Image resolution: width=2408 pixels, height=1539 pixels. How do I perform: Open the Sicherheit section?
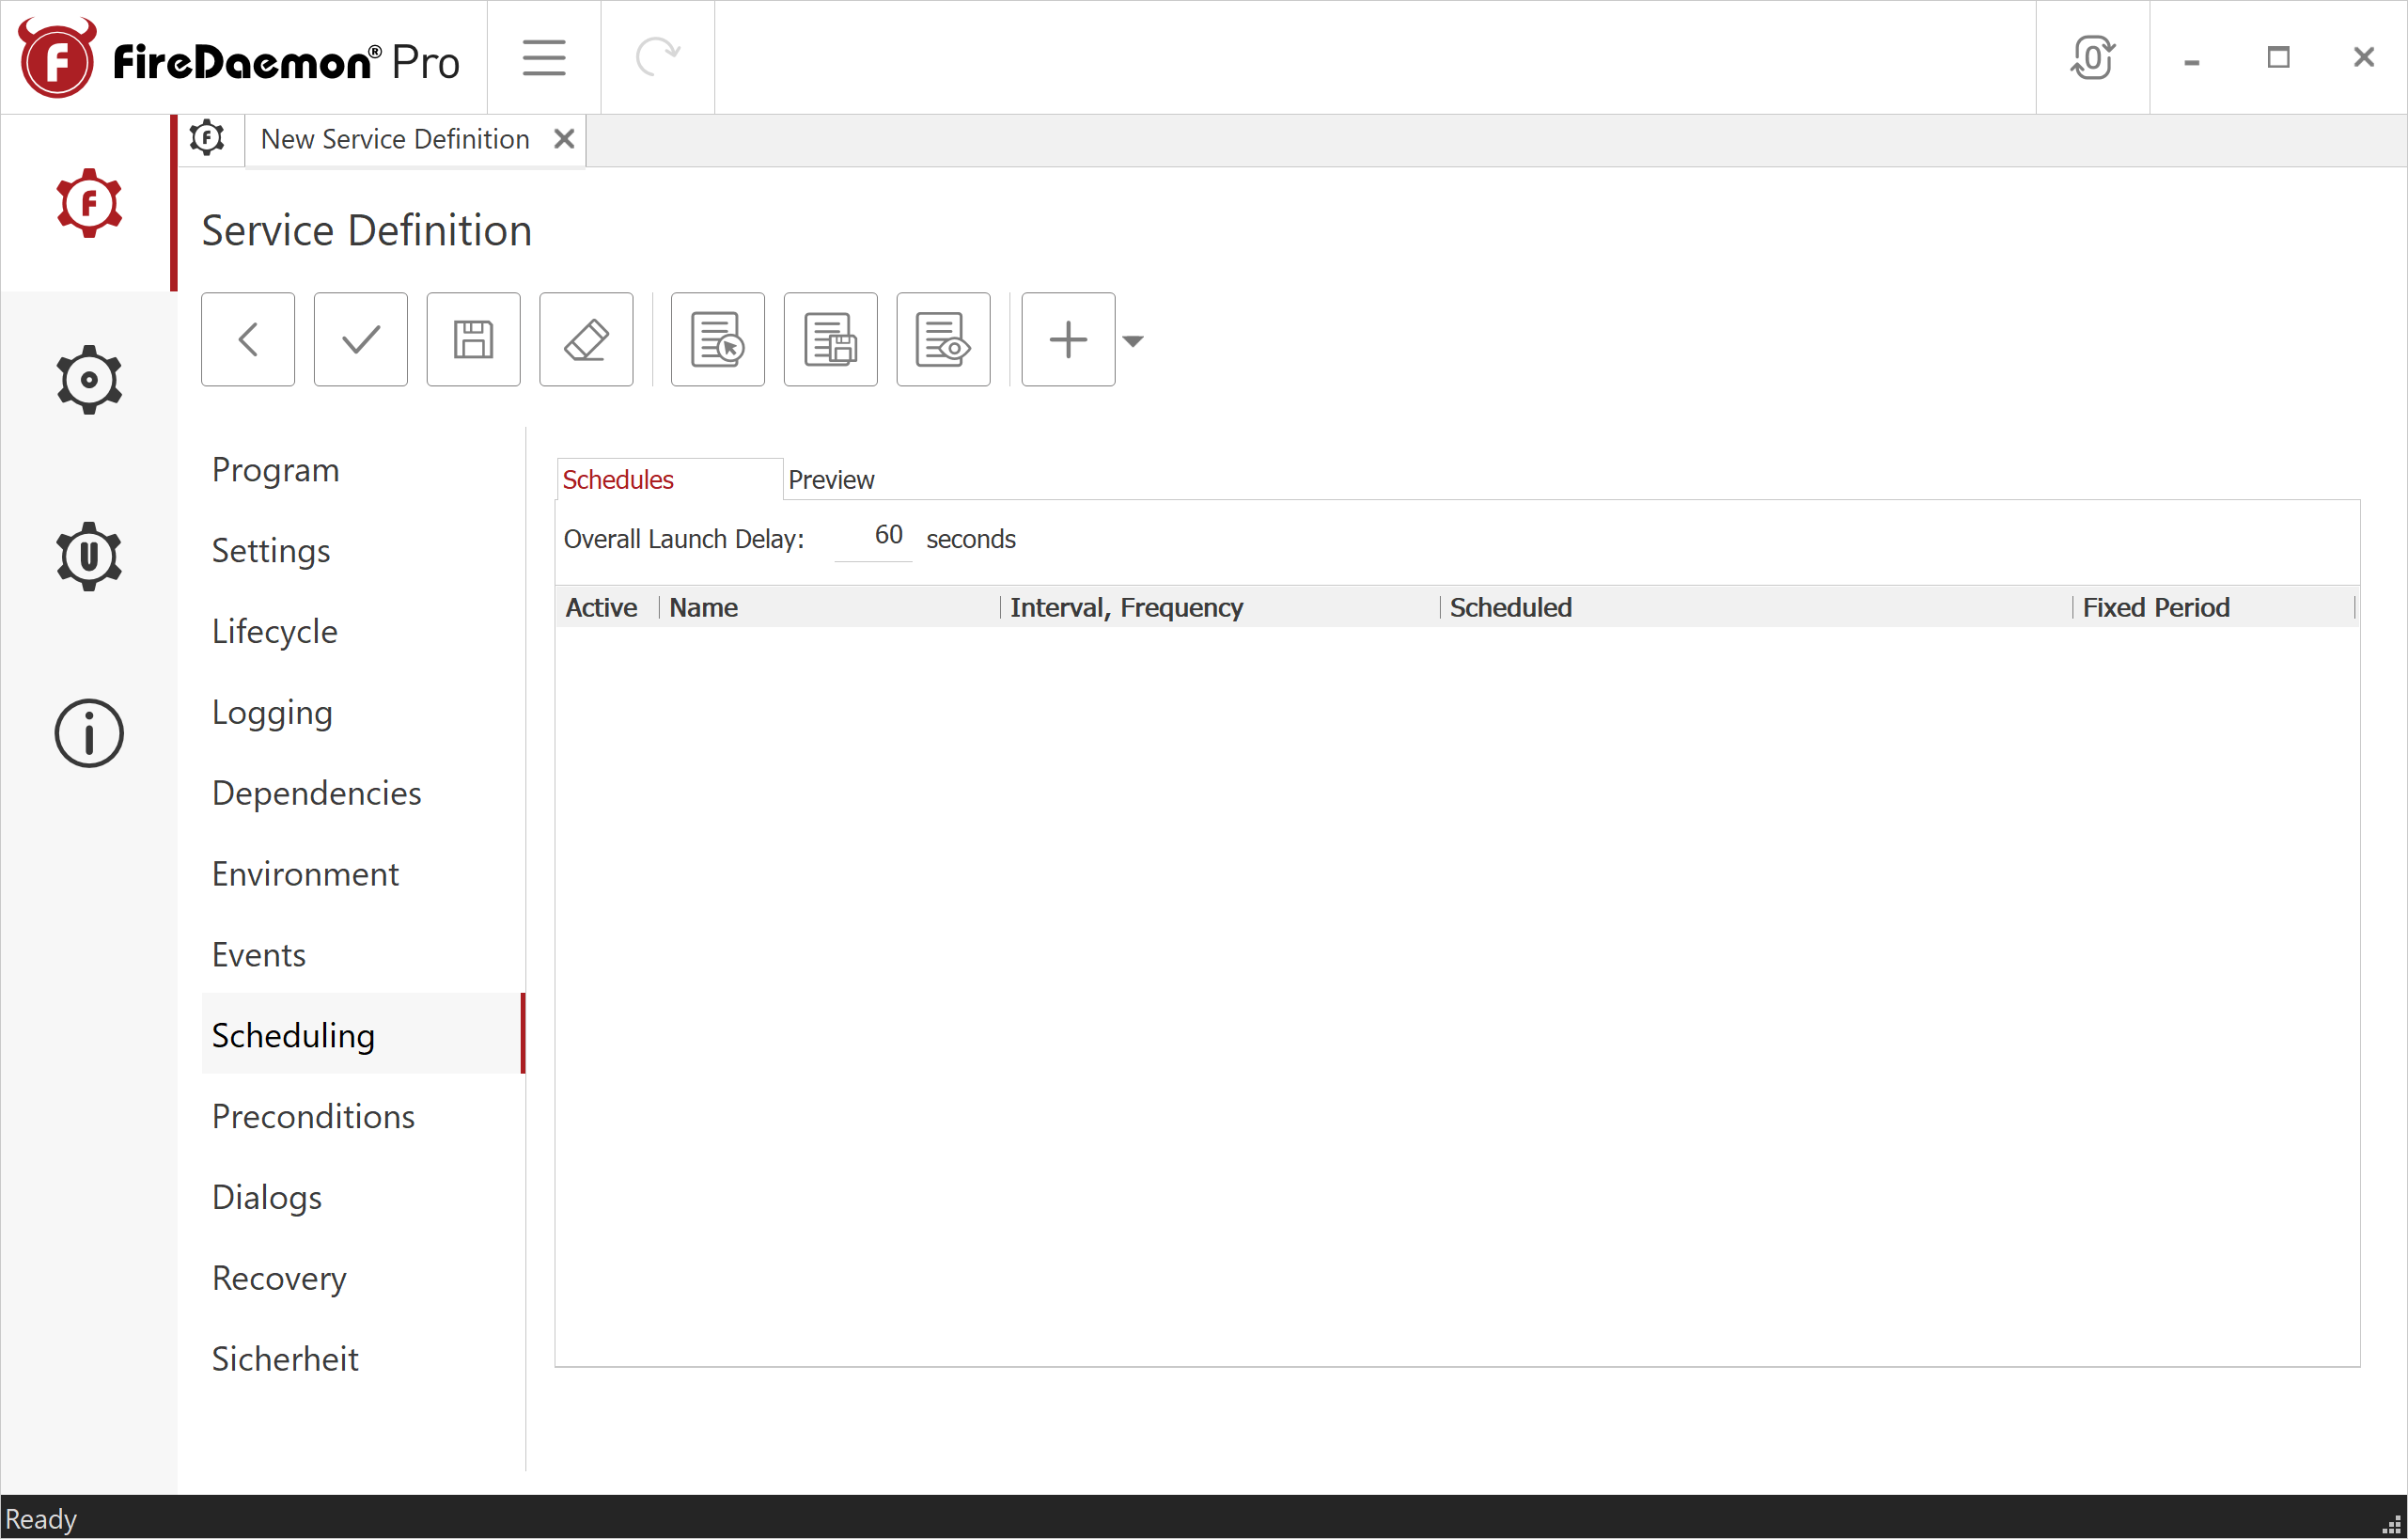point(284,1358)
